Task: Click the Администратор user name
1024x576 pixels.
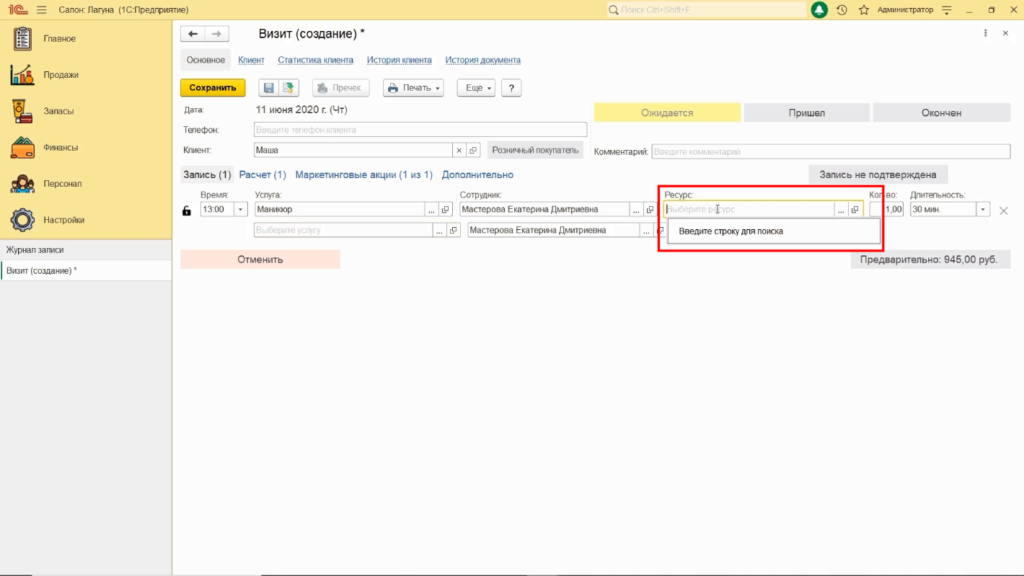Action: point(905,10)
